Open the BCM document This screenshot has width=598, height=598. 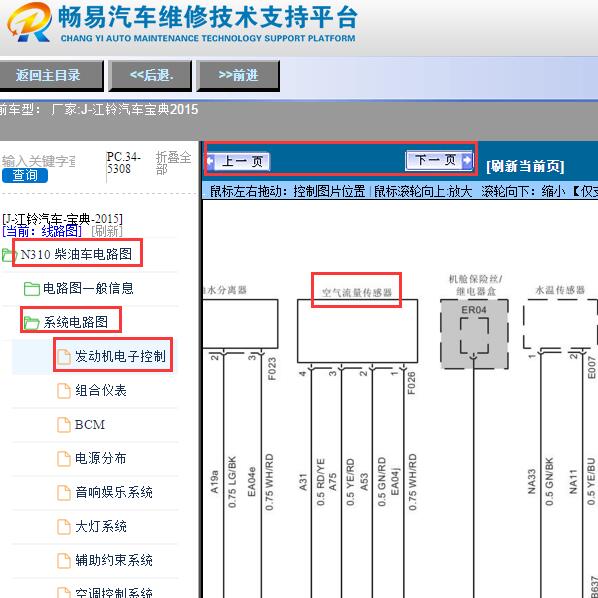click(x=90, y=424)
